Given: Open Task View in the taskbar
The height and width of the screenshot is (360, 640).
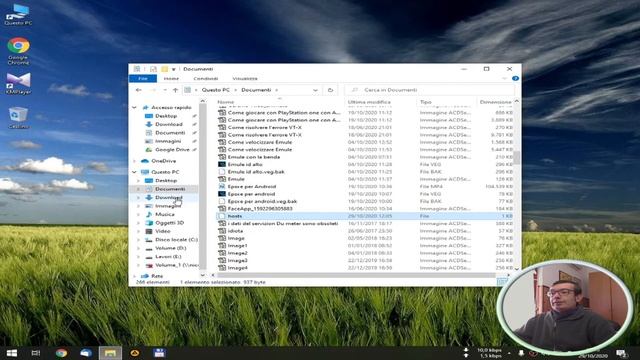Looking at the screenshot, I should pyautogui.click(x=36, y=353).
